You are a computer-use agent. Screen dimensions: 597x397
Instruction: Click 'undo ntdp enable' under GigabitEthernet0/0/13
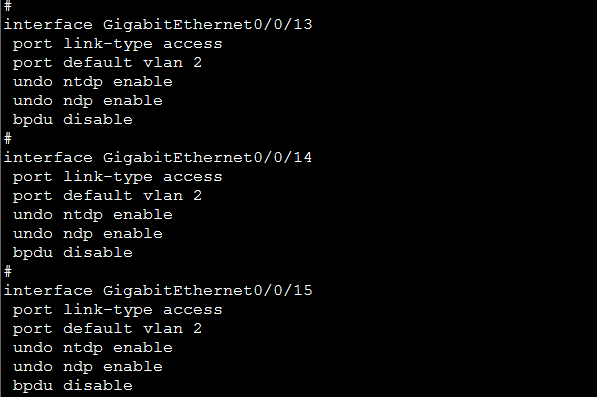(x=93, y=82)
